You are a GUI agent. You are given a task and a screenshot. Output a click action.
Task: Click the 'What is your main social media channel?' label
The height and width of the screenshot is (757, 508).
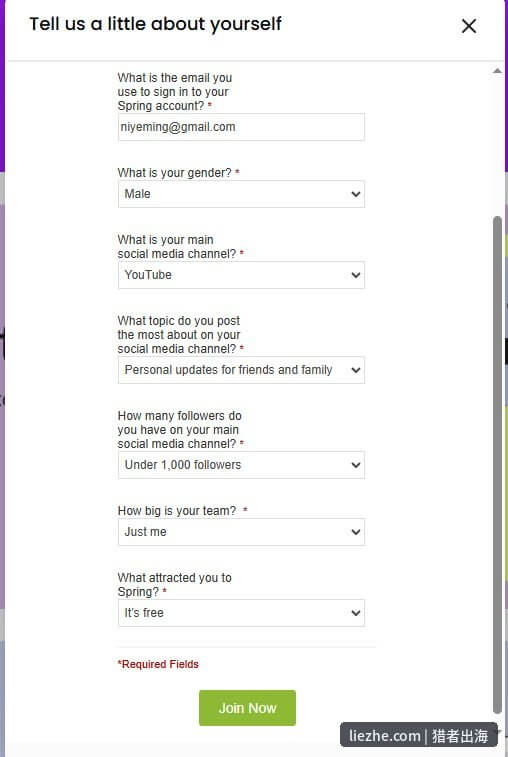(x=180, y=247)
